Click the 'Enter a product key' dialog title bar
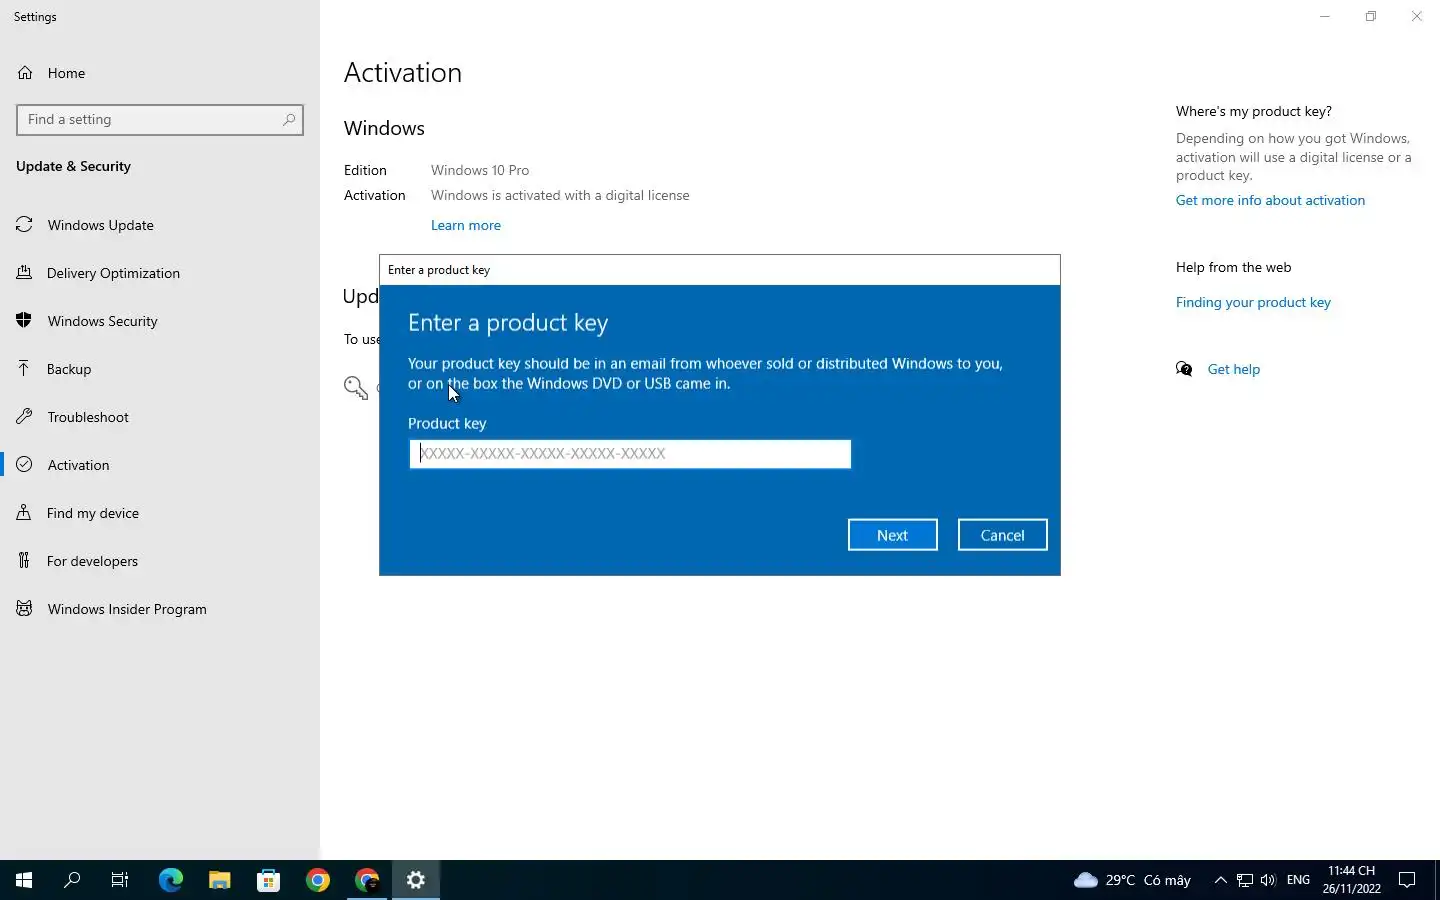1440x900 pixels. (720, 270)
